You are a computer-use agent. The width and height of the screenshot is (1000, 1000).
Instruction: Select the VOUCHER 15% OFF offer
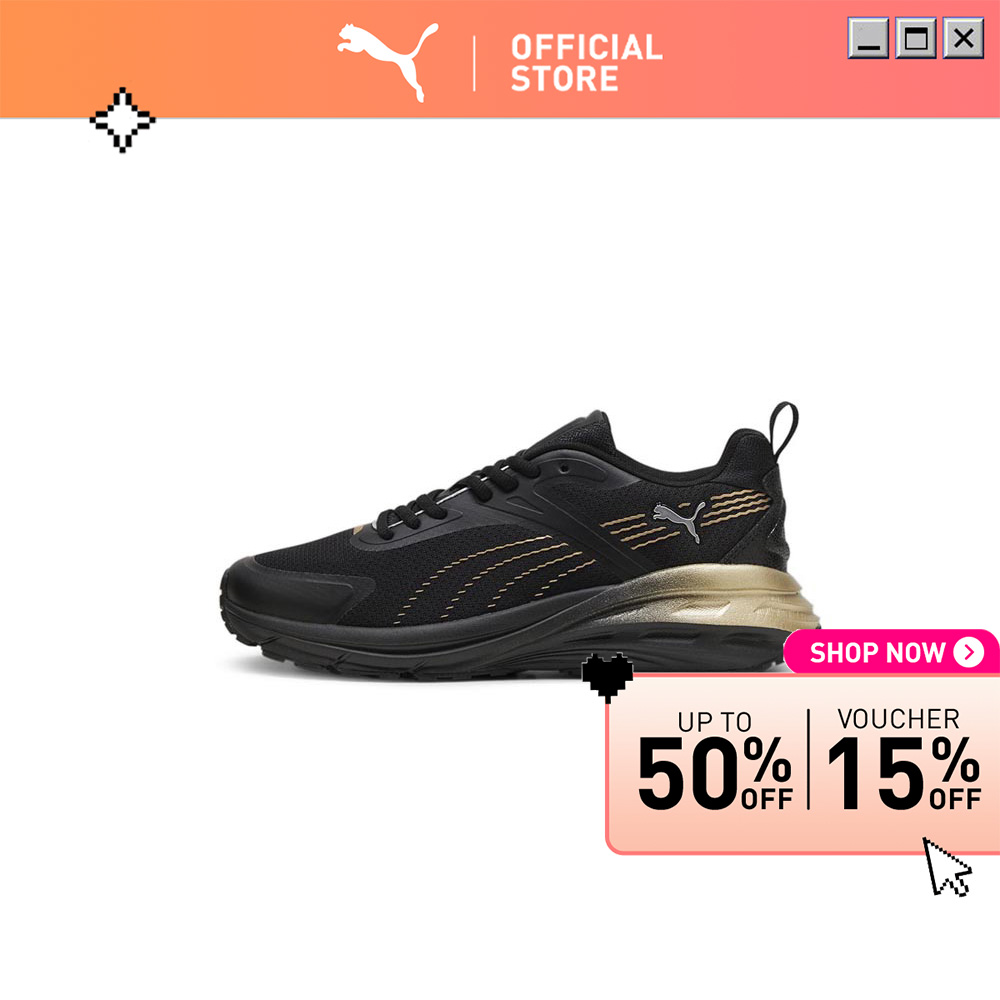pyautogui.click(x=903, y=759)
